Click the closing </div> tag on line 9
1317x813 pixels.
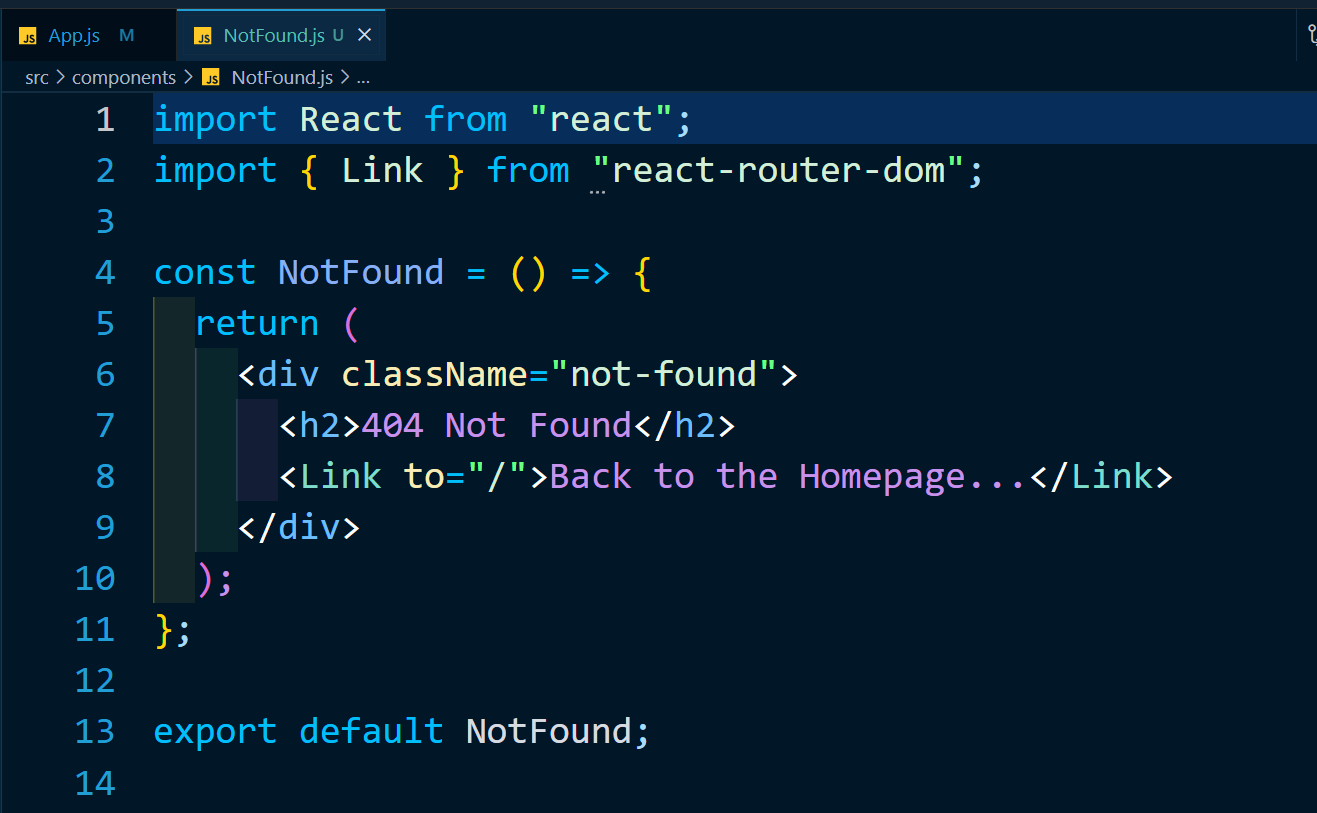click(x=298, y=528)
